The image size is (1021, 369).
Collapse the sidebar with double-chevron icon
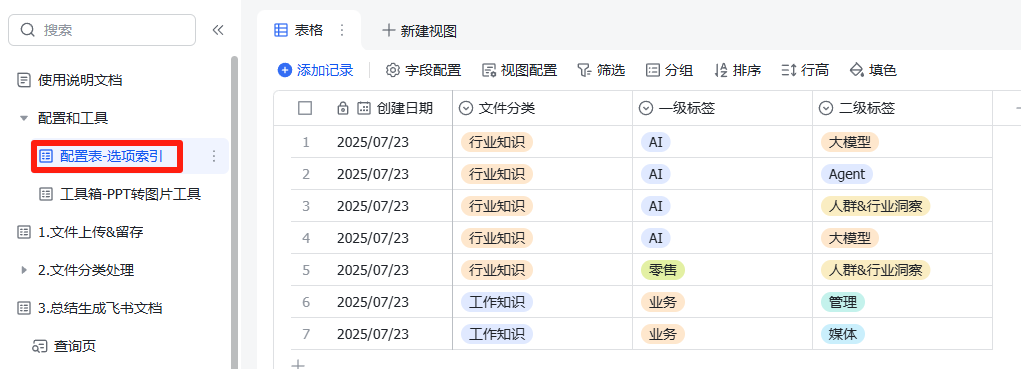pyautogui.click(x=218, y=30)
